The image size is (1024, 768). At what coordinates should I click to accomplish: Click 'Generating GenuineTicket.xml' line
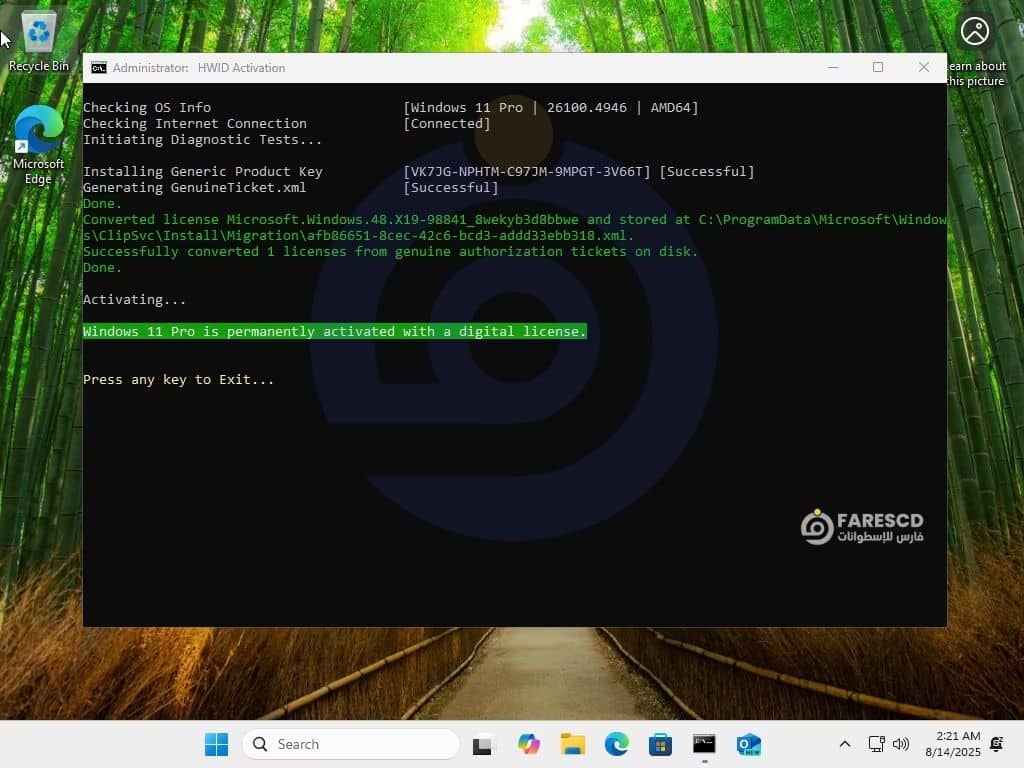(x=195, y=187)
